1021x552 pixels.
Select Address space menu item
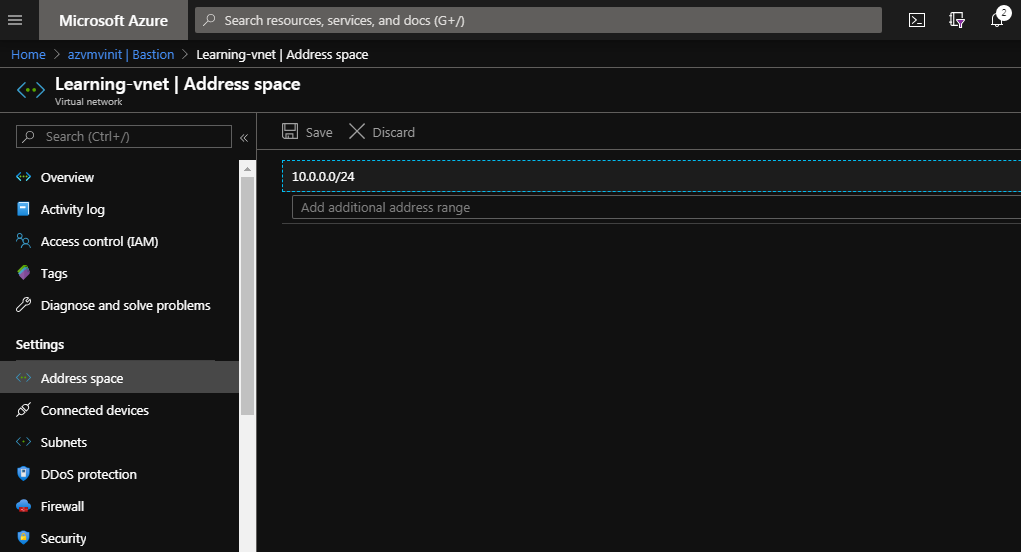tap(119, 378)
